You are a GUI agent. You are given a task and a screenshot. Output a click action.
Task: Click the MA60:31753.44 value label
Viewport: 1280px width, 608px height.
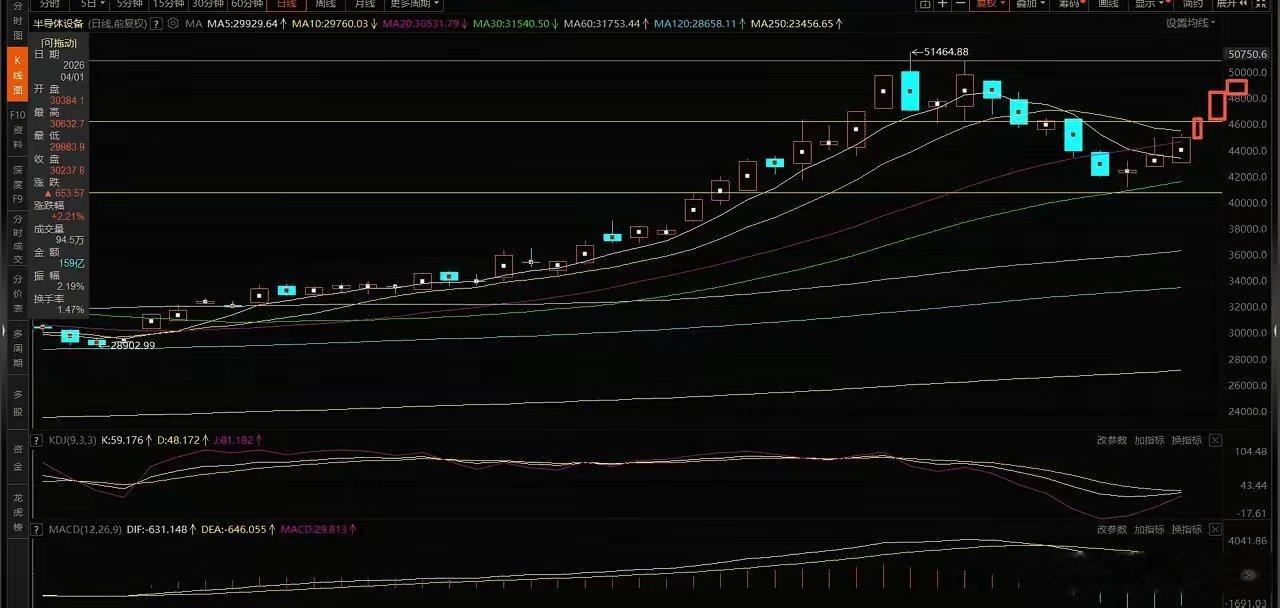click(607, 23)
